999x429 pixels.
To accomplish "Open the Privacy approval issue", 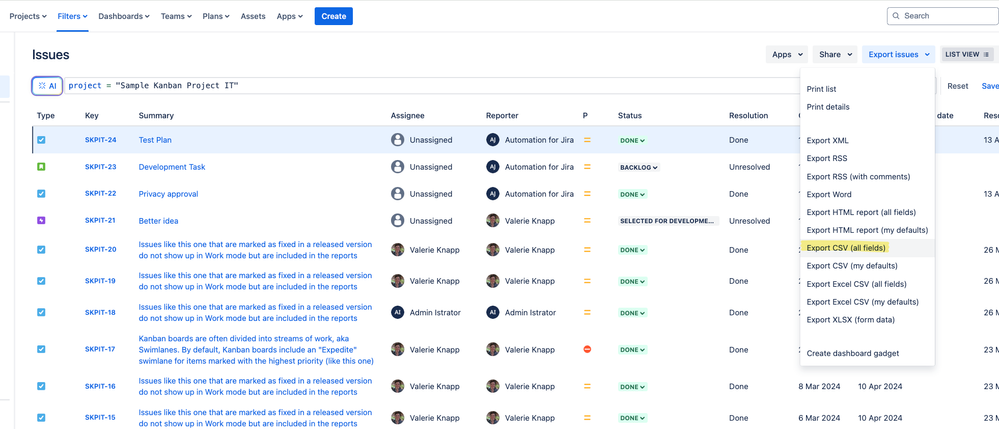I will [168, 194].
